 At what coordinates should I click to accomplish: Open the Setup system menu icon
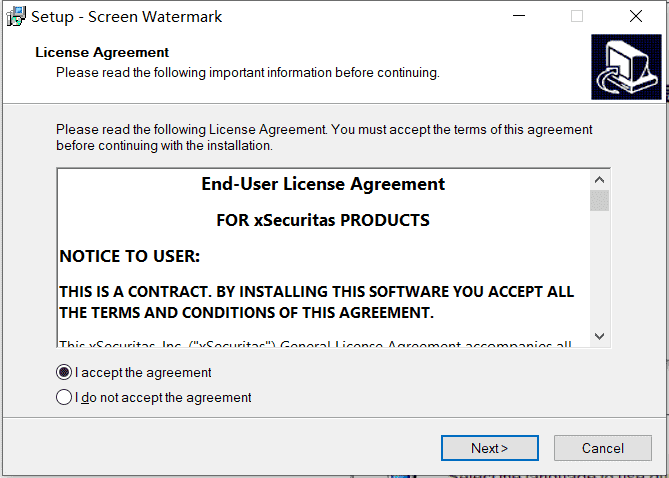16,16
